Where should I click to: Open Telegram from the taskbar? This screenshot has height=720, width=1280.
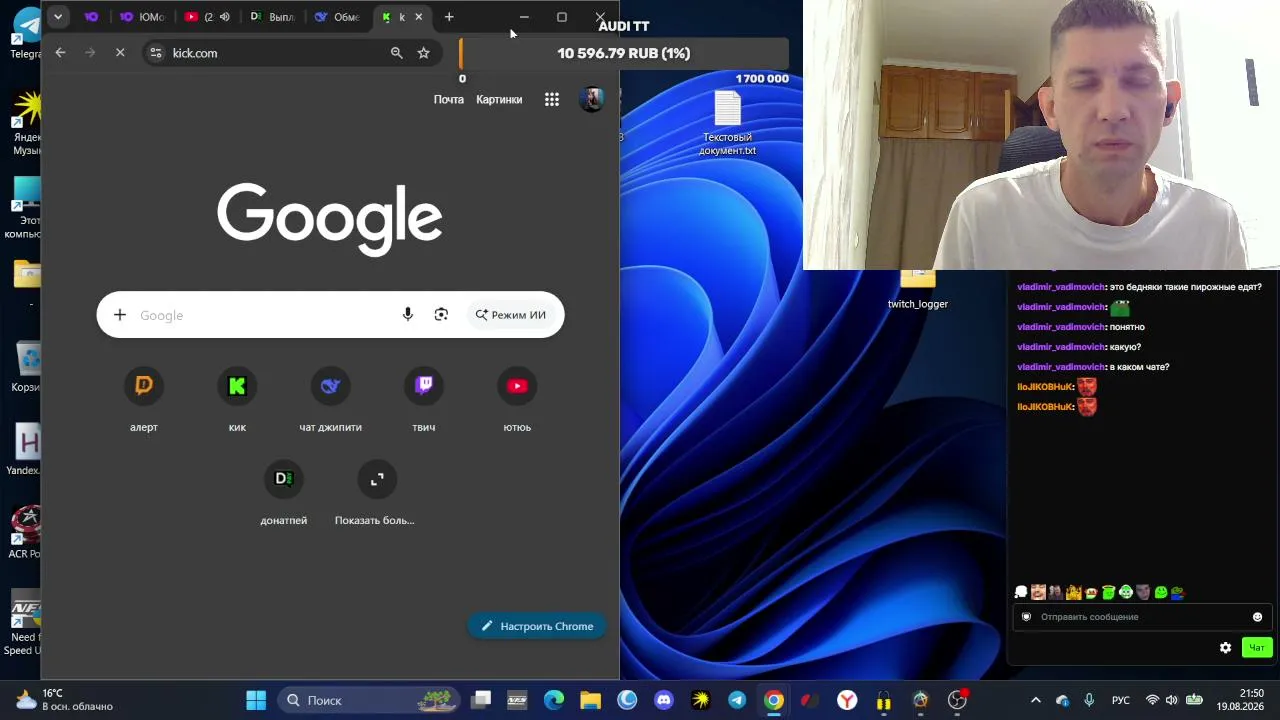click(737, 700)
